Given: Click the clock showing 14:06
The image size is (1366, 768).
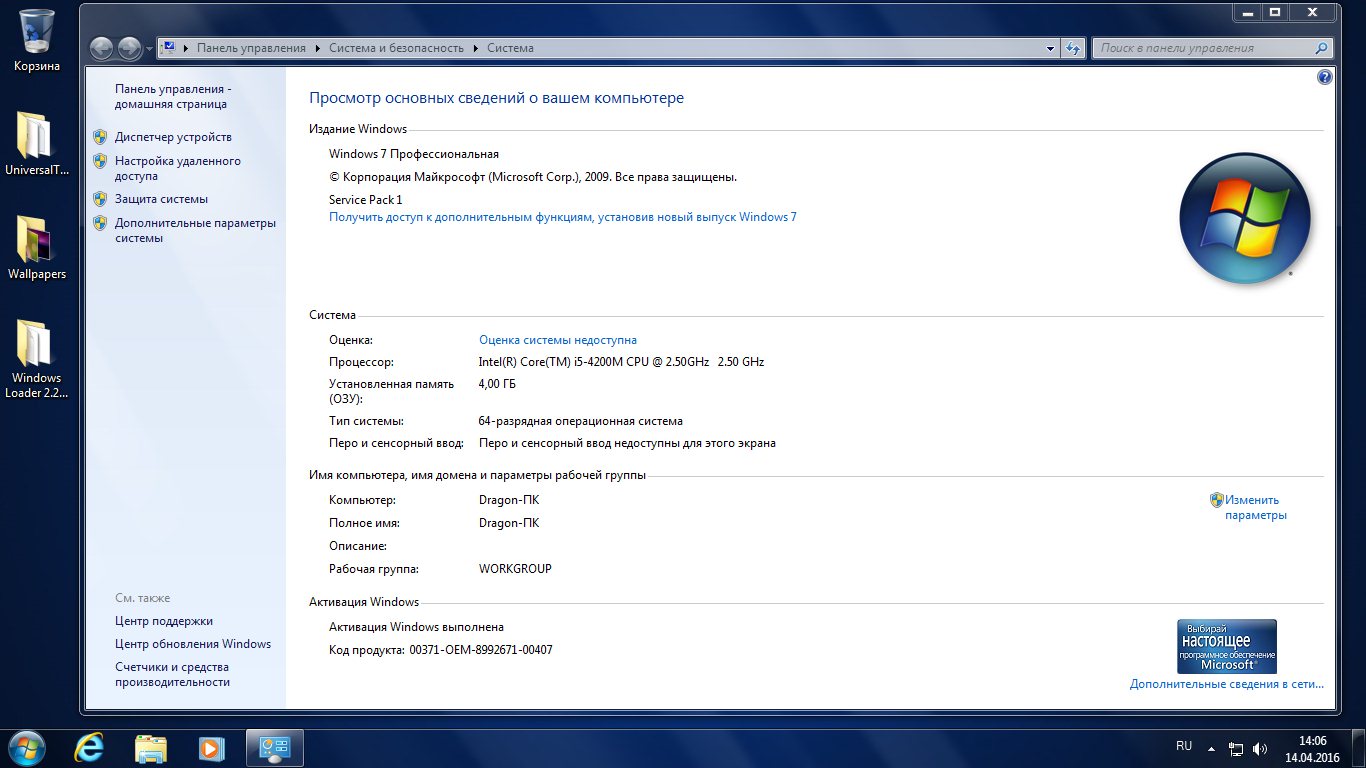Looking at the screenshot, I should tap(1312, 741).
